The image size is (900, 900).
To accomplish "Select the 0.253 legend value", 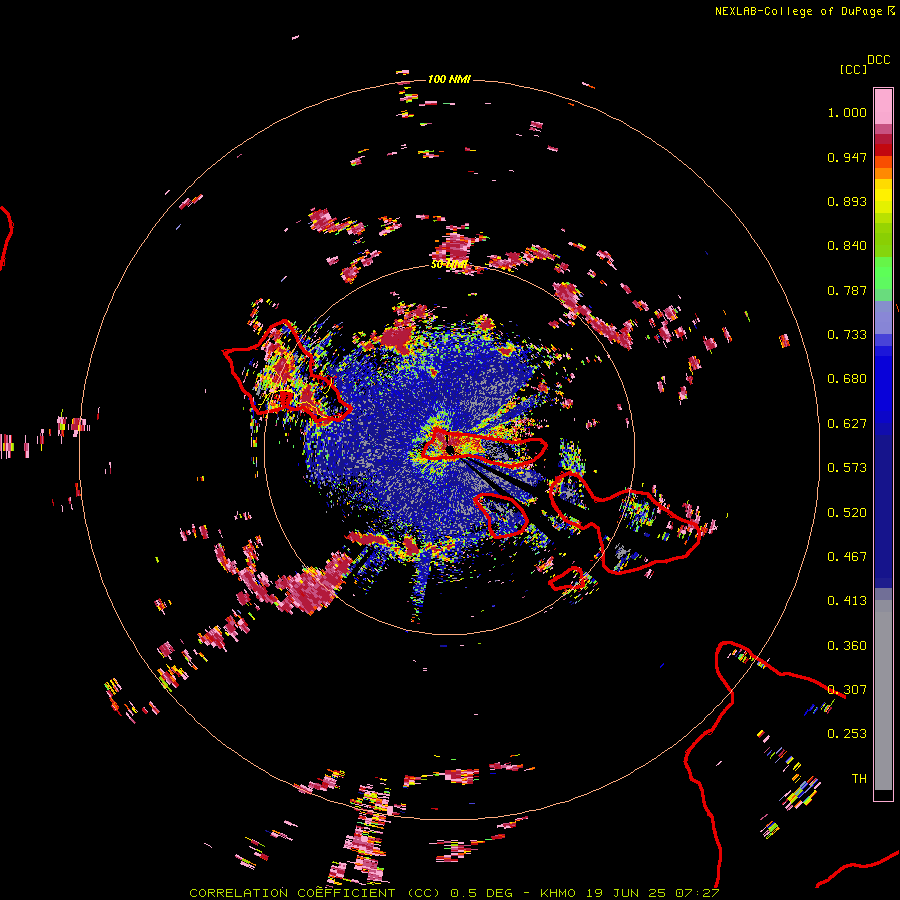I will click(x=847, y=734).
